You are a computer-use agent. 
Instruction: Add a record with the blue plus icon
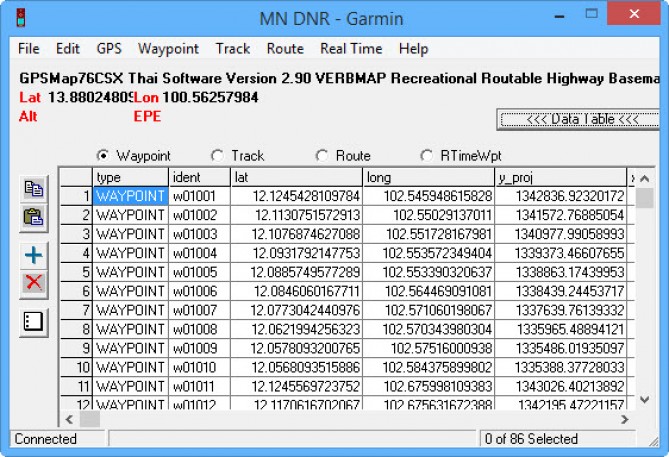(34, 255)
